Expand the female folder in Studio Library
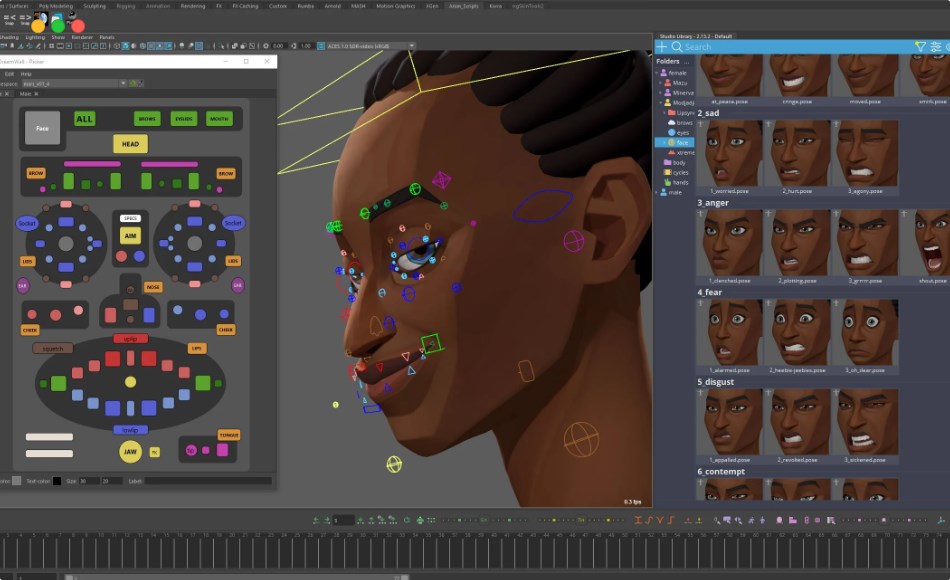The image size is (950, 580). pos(657,72)
